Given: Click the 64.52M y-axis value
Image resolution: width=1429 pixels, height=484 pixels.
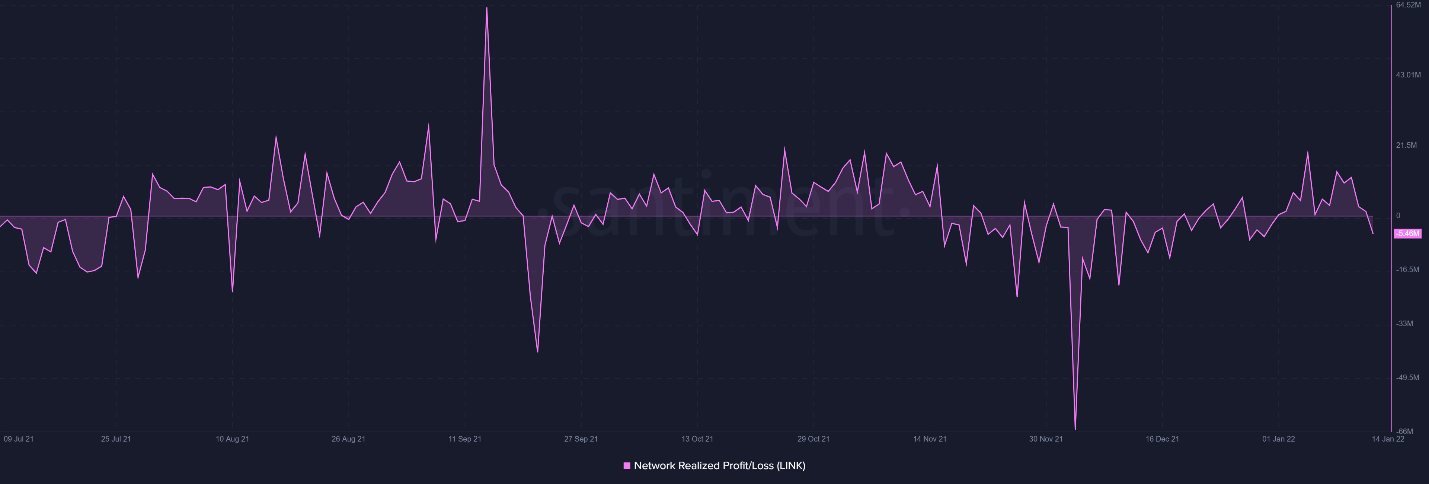Looking at the screenshot, I should tap(1408, 6).
